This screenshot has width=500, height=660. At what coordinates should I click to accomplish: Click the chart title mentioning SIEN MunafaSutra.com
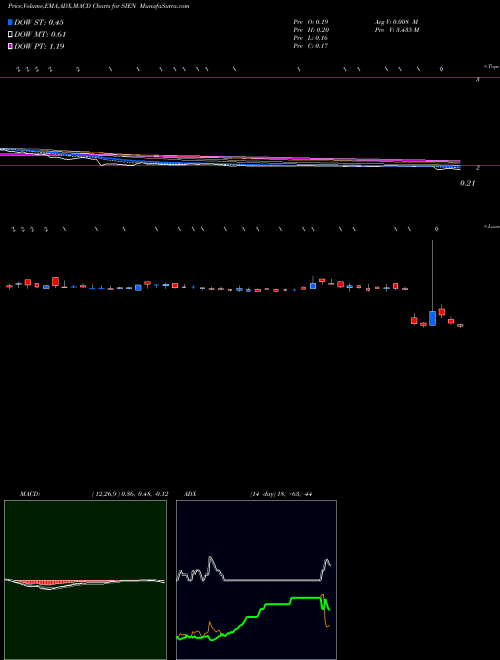tap(98, 6)
